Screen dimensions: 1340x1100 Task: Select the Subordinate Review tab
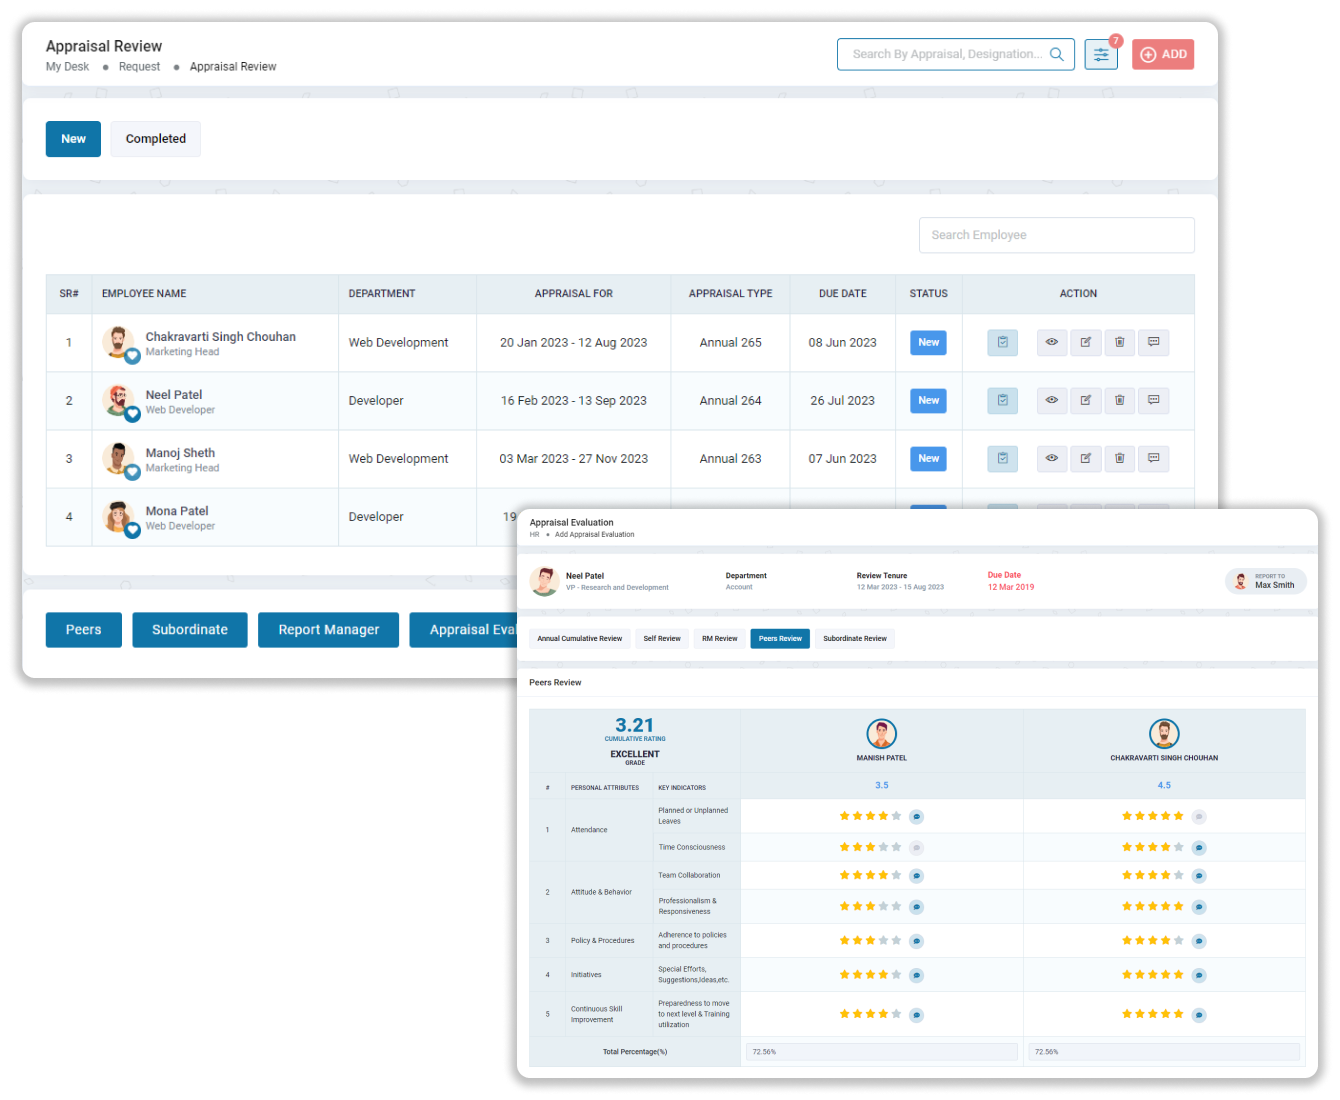(854, 638)
